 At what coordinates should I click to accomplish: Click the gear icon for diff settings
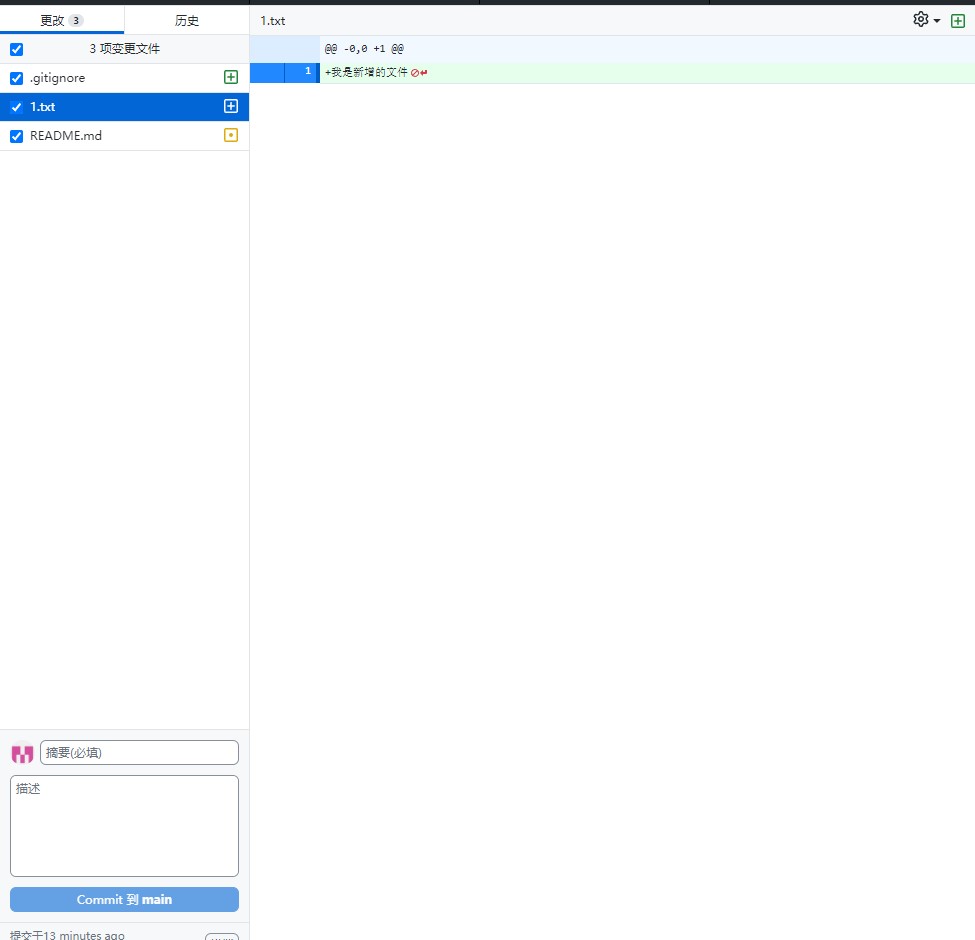[x=920, y=20]
